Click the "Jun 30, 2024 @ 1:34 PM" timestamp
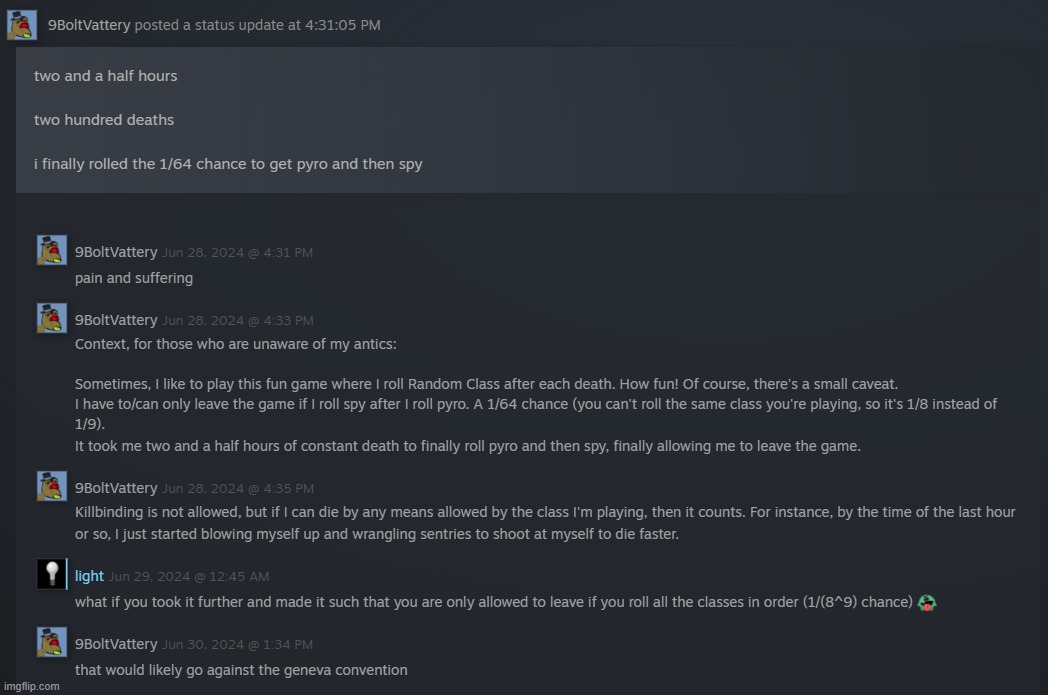Screen dimensions: 1048x695 click(x=237, y=645)
